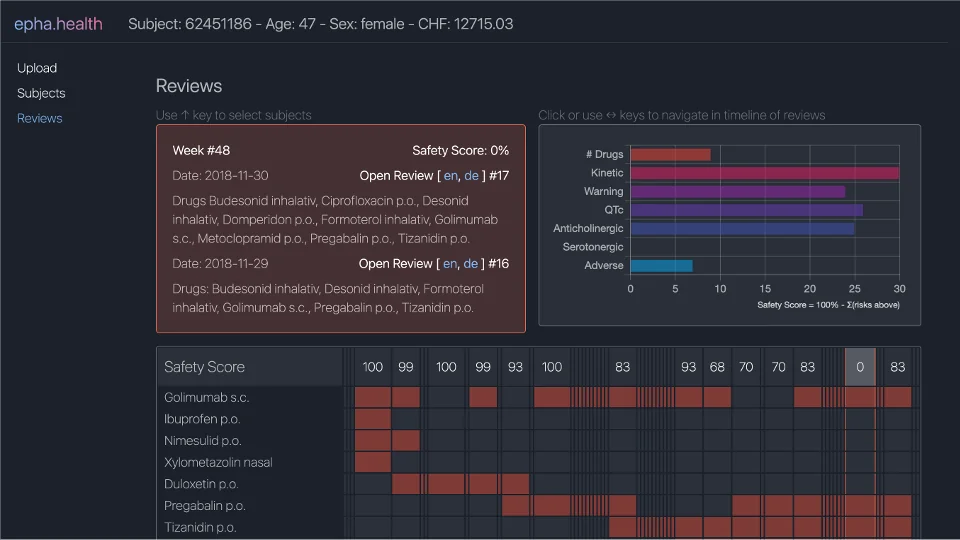Open review #16 in German (de)

point(470,264)
